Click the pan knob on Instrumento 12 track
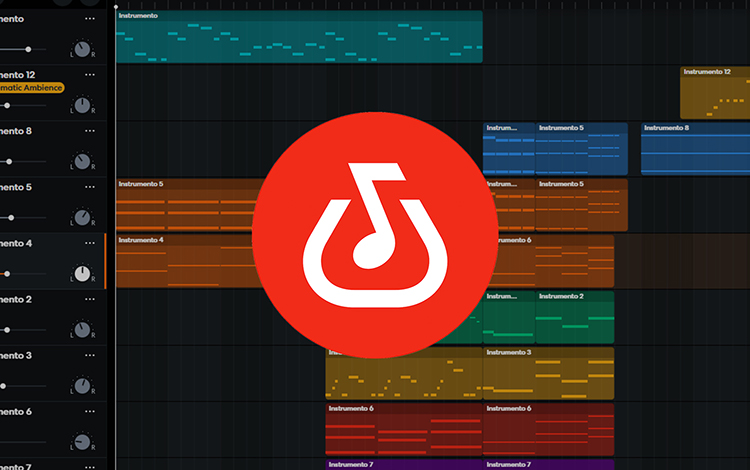The height and width of the screenshot is (470, 750). pyautogui.click(x=82, y=105)
